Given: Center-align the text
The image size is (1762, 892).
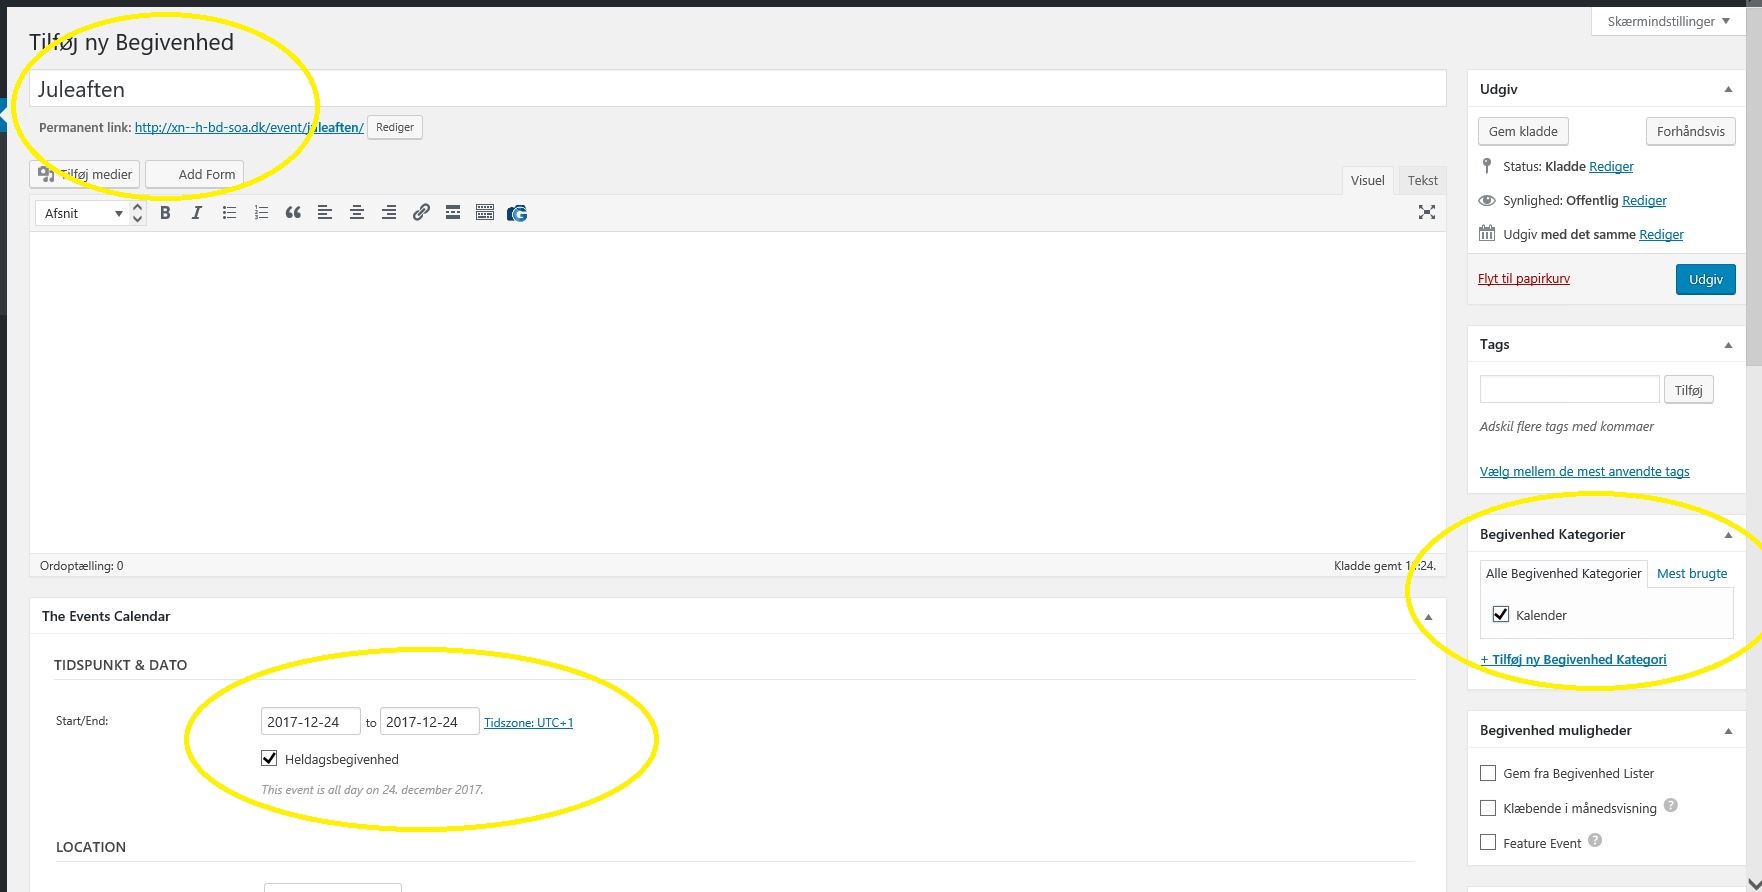Looking at the screenshot, I should point(357,213).
